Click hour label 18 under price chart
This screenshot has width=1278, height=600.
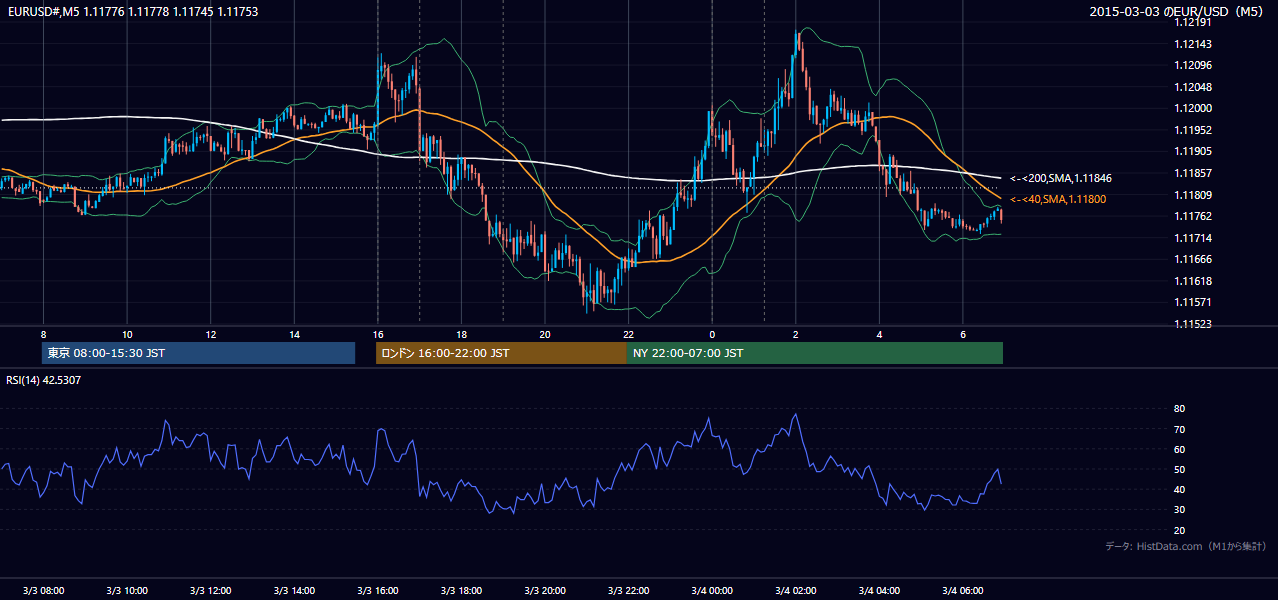461,334
